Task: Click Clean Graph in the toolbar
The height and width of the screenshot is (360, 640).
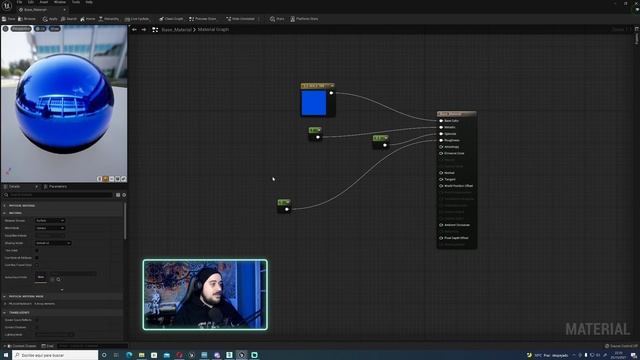Action: [x=171, y=19]
